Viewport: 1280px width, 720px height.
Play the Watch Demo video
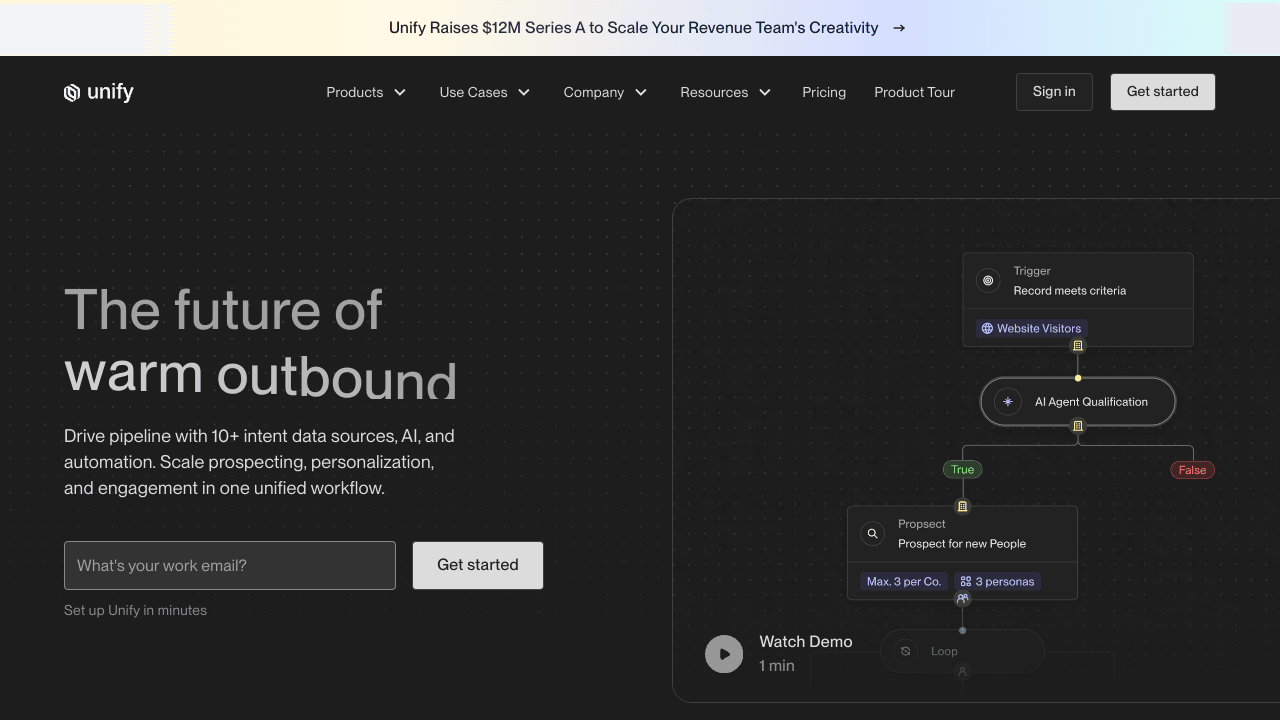pyautogui.click(x=724, y=654)
